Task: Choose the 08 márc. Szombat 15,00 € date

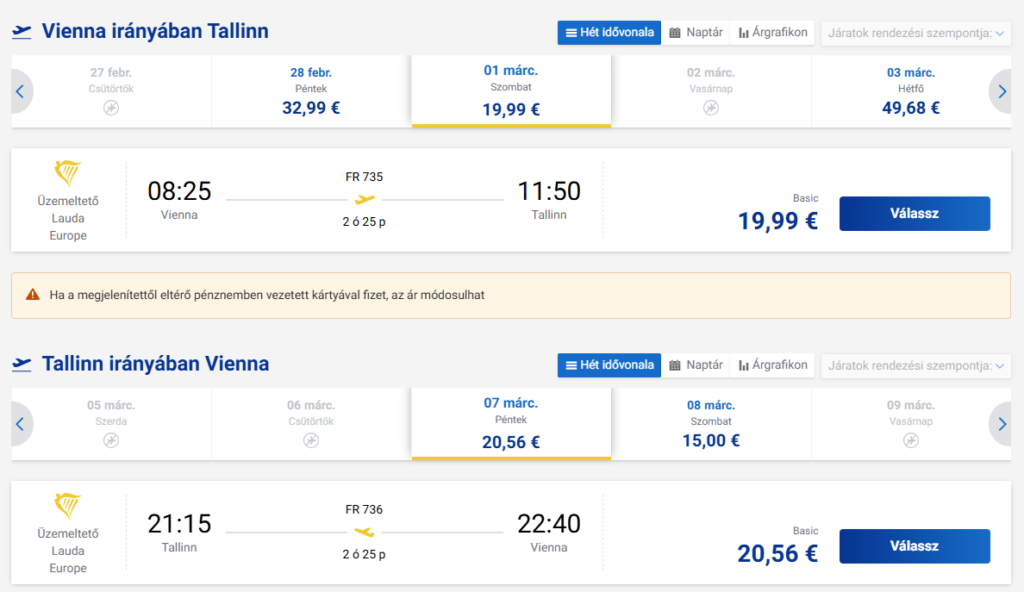Action: point(711,424)
